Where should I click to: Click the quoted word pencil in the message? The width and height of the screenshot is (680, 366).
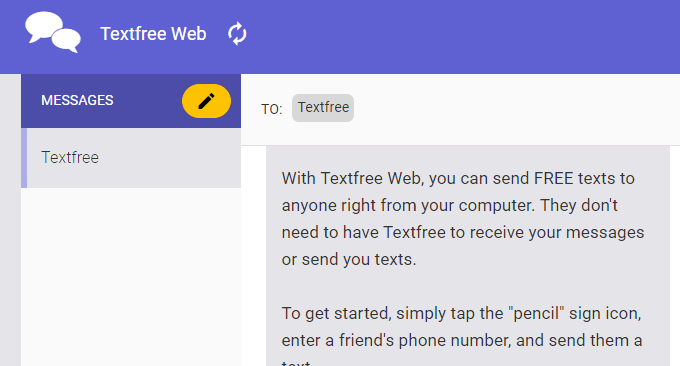click(536, 313)
